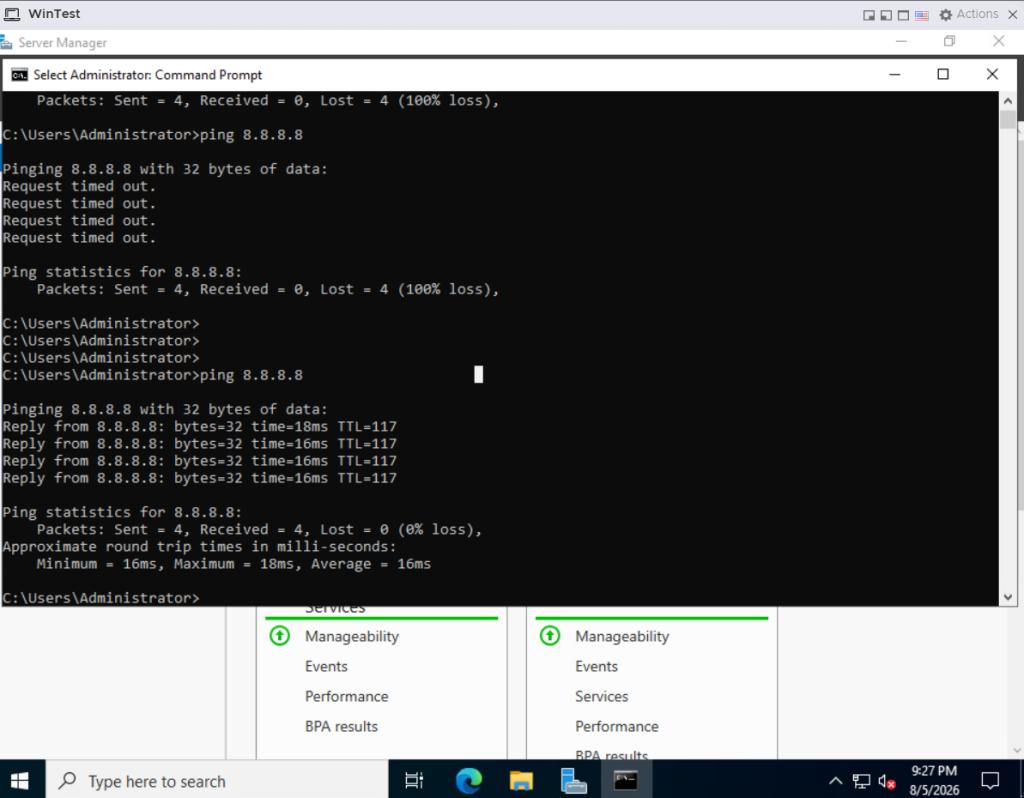Click the taskbar search box
The width and height of the screenshot is (1024, 798).
pyautogui.click(x=217, y=780)
